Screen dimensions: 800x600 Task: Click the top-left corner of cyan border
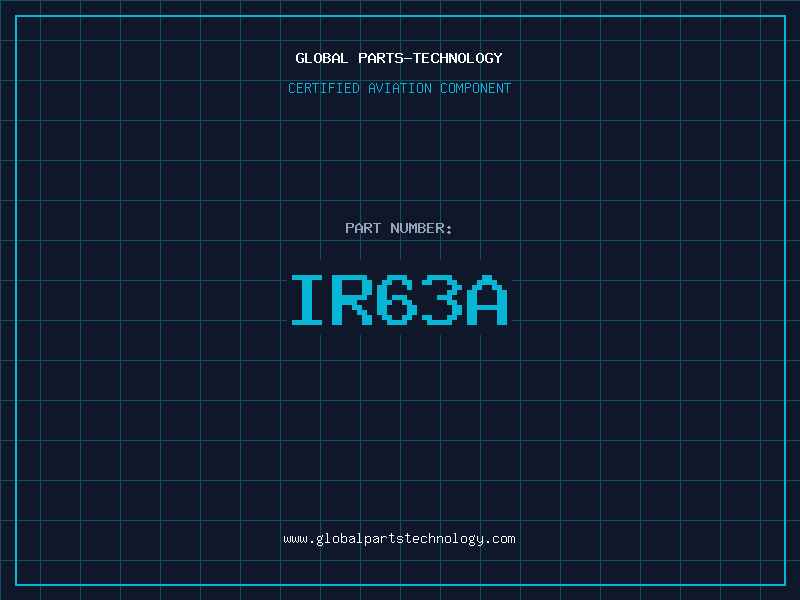point(15,16)
